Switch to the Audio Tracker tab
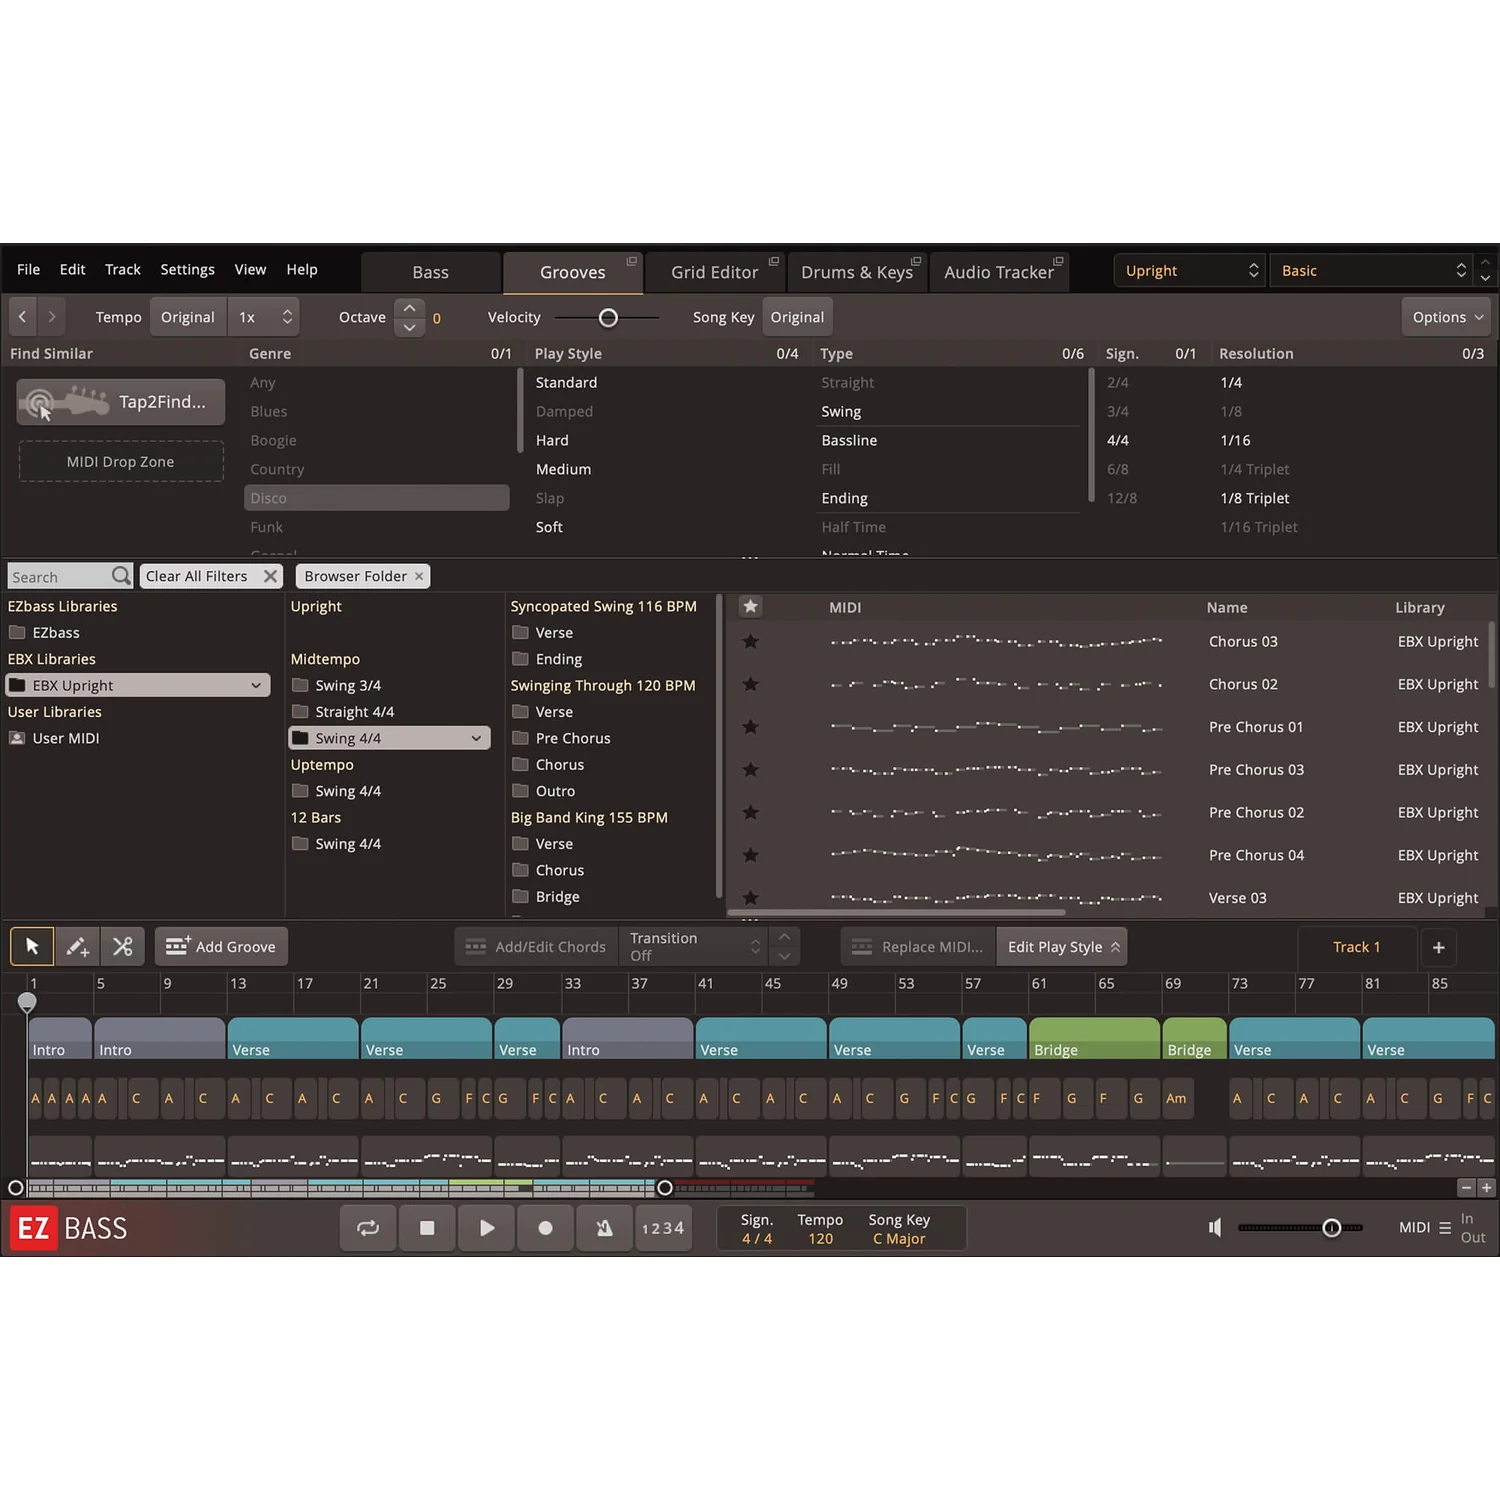Image resolution: width=1500 pixels, height=1500 pixels. pyautogui.click(x=999, y=272)
